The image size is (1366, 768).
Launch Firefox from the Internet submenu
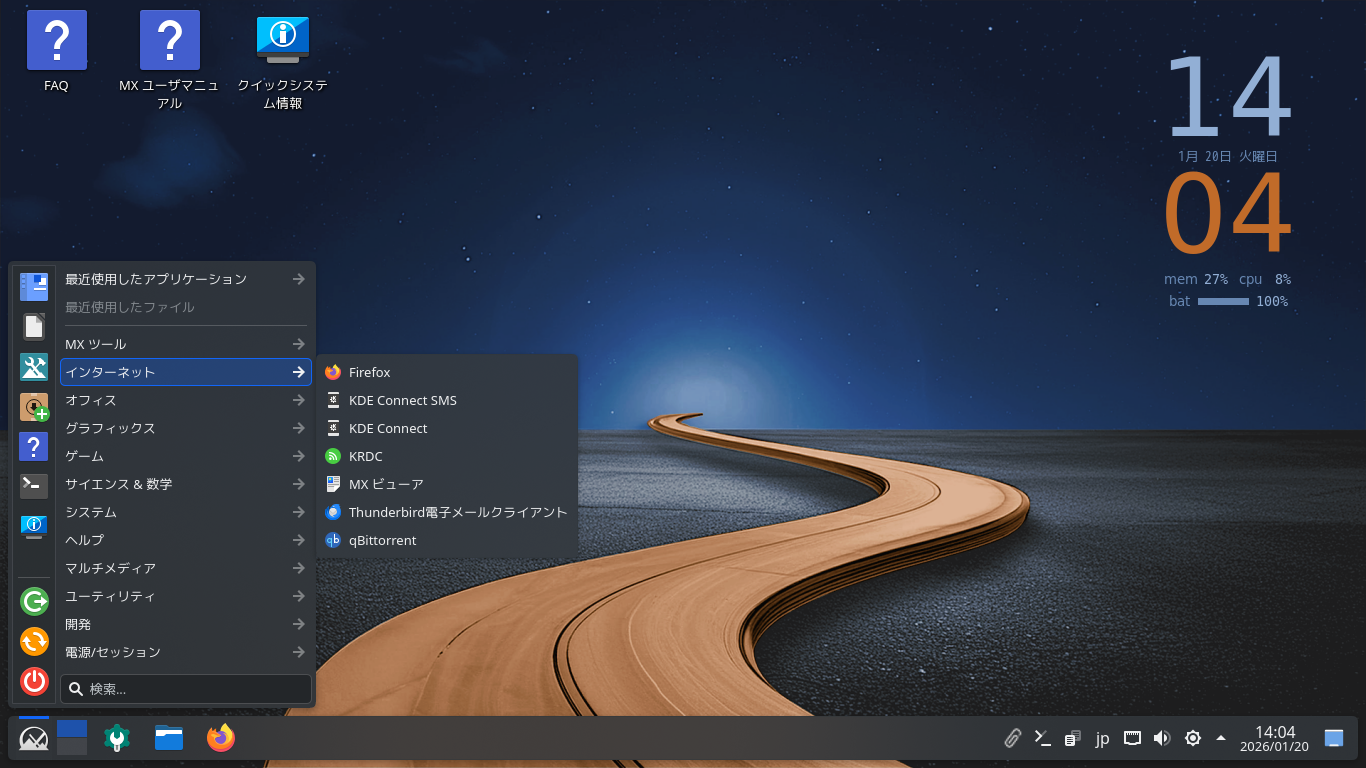369,372
